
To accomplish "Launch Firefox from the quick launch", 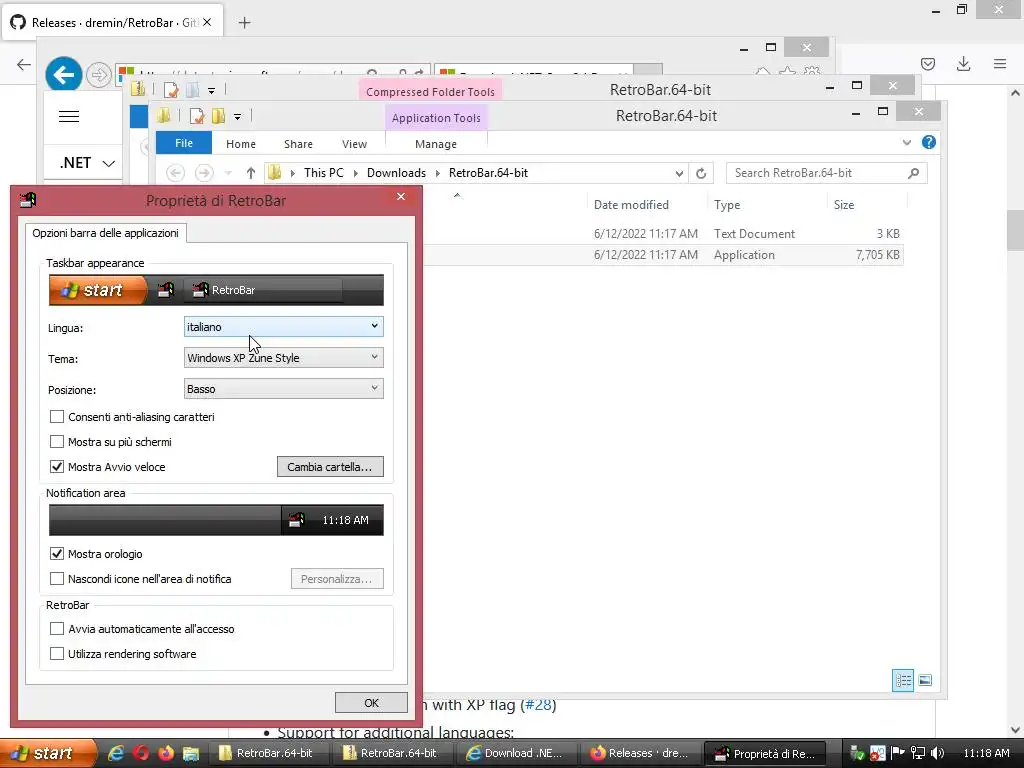I will point(165,753).
